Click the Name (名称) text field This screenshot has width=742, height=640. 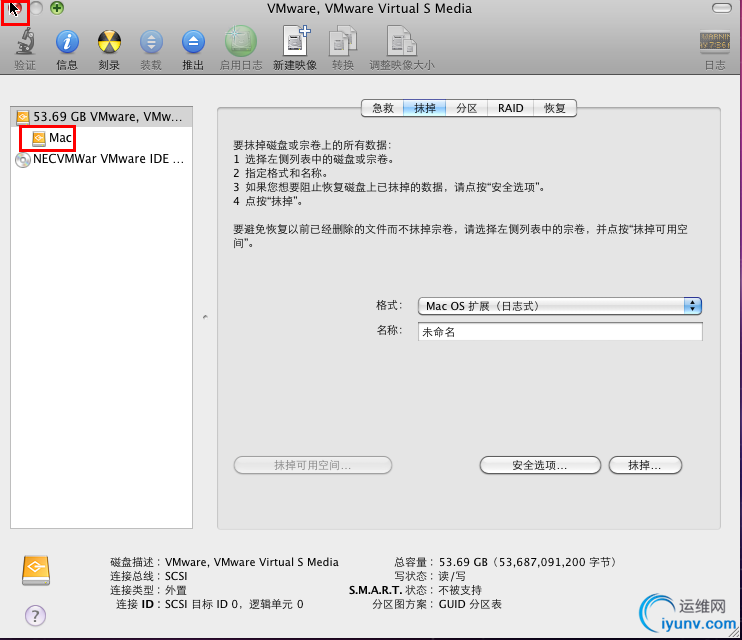[x=560, y=332]
